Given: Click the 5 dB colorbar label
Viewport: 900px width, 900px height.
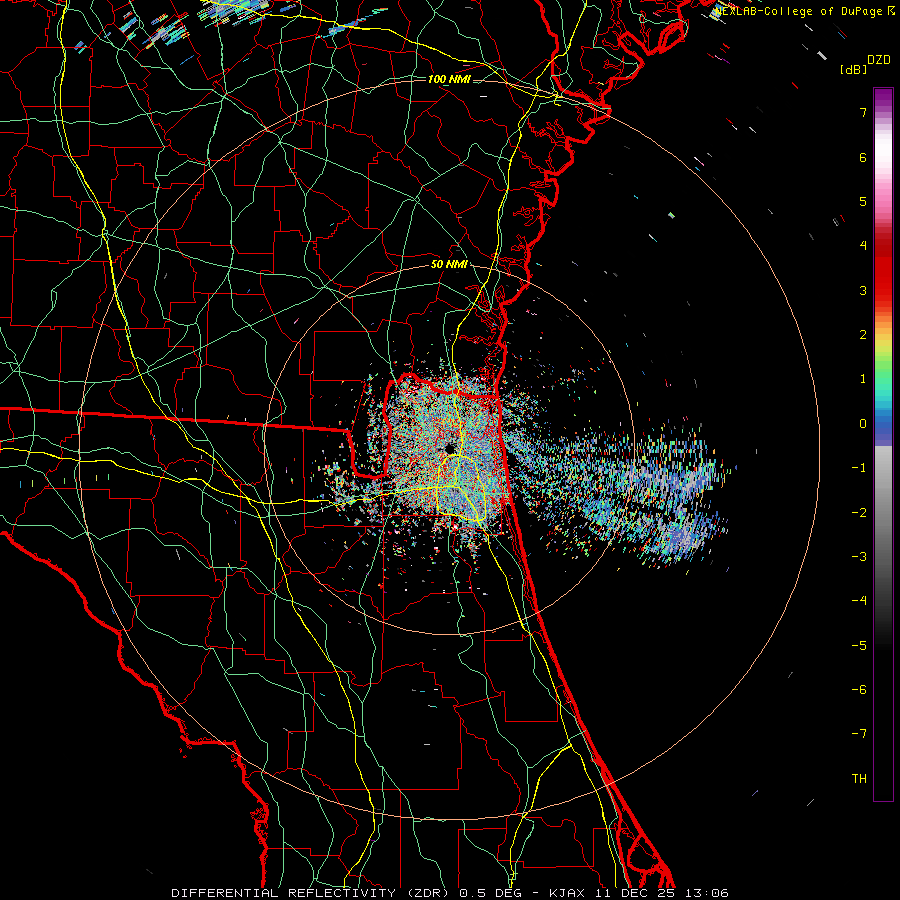Looking at the screenshot, I should [x=863, y=201].
